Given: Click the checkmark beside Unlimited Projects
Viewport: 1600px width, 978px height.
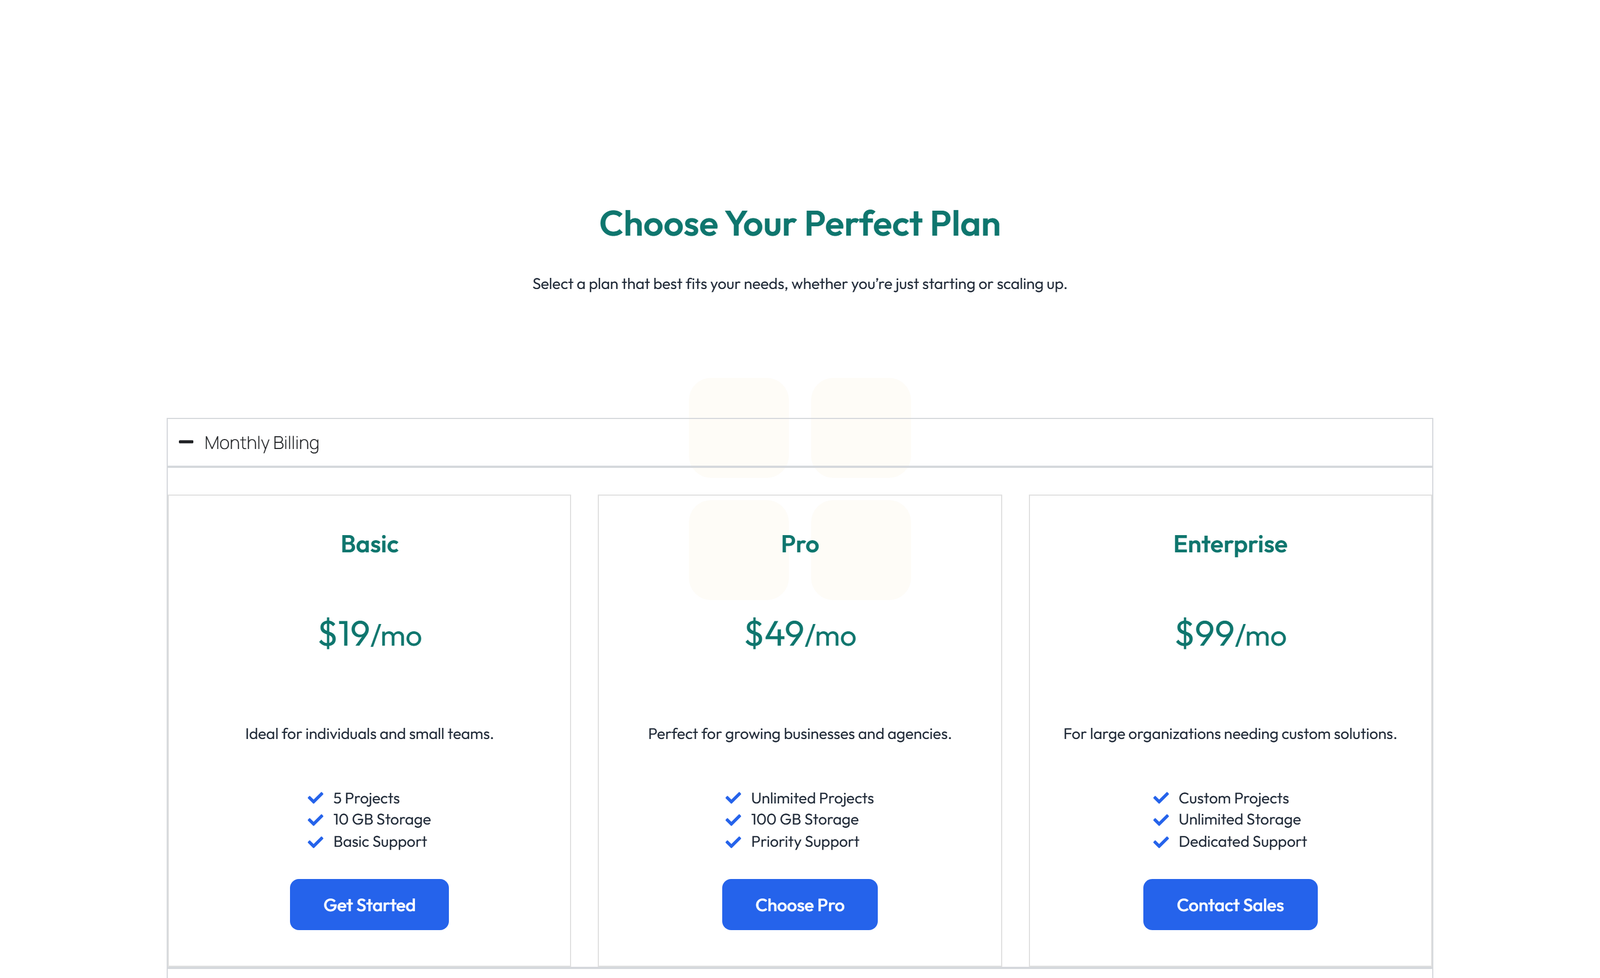Looking at the screenshot, I should [x=732, y=798].
